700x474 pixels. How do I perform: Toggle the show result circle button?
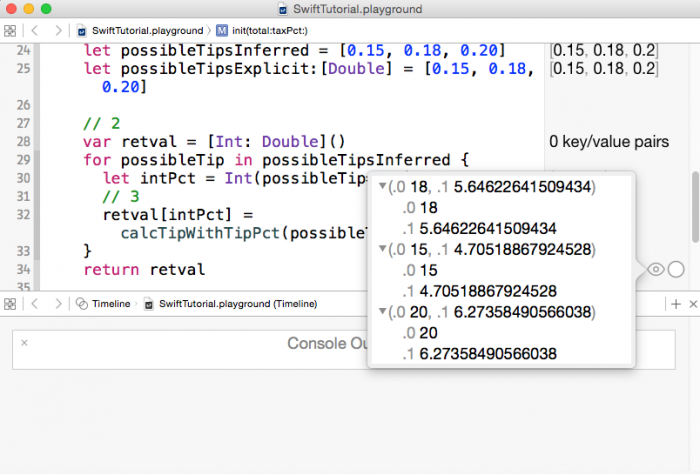(676, 269)
